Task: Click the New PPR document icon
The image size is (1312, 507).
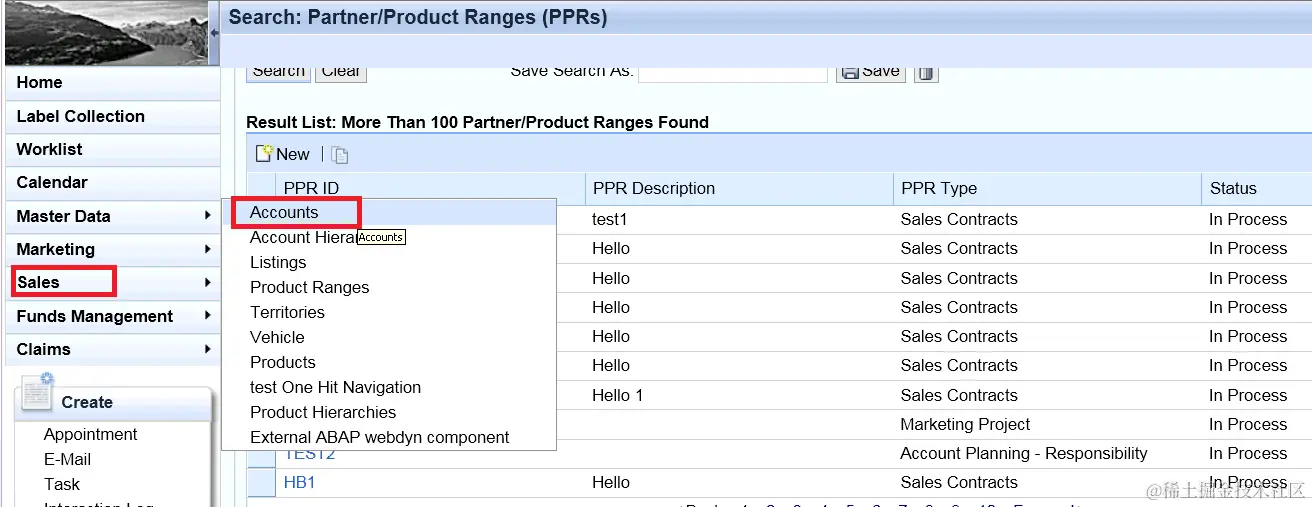Action: coord(264,154)
